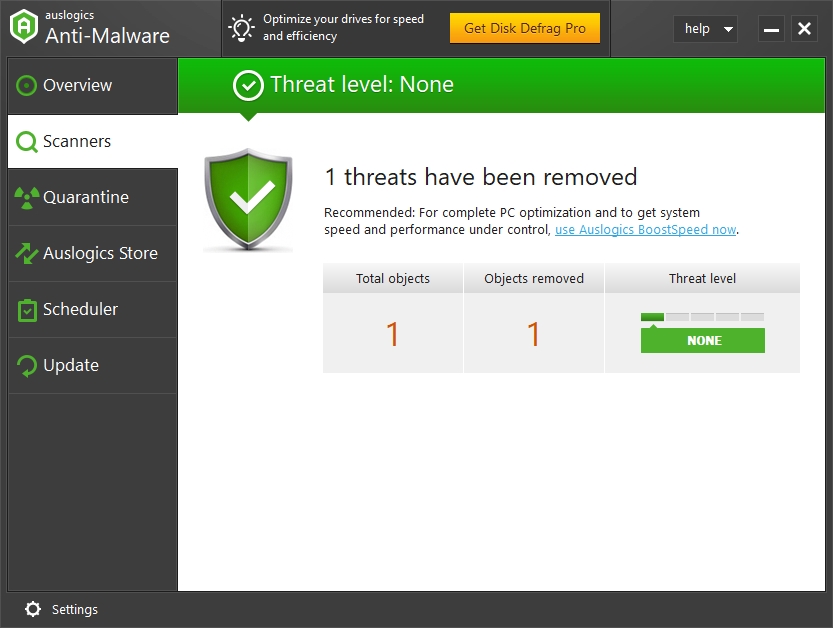Image resolution: width=833 pixels, height=628 pixels.
Task: Click the Scheduler clipboard icon
Action: point(27,310)
